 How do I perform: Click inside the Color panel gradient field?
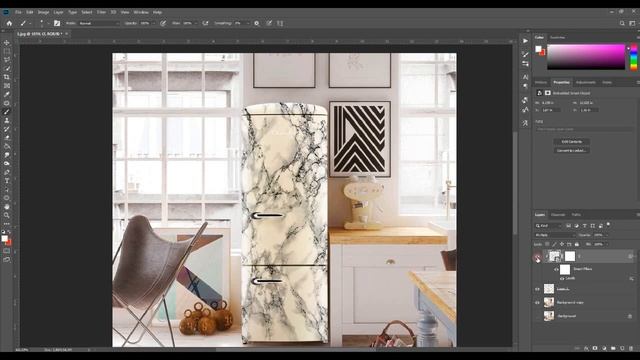tap(586, 57)
